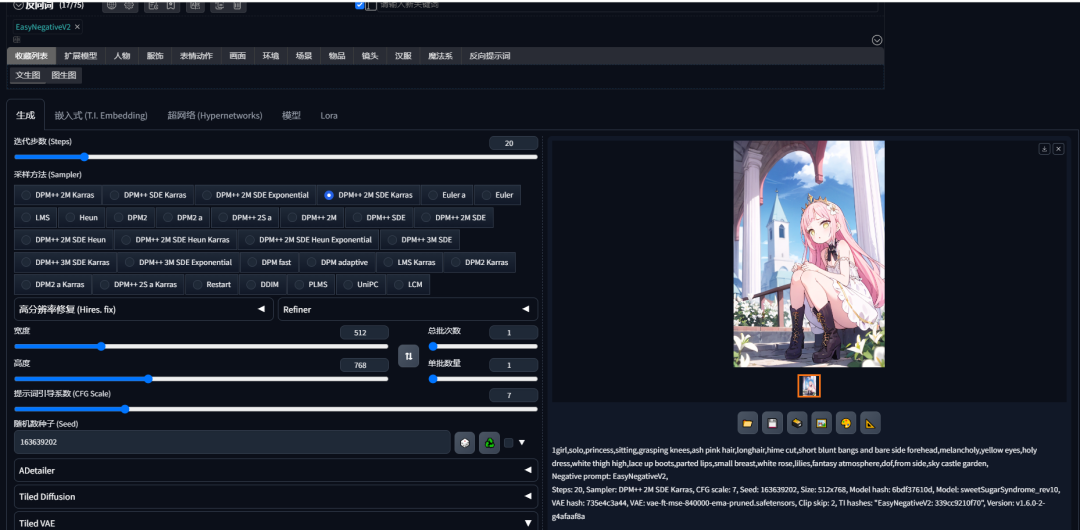The width and height of the screenshot is (1080, 530).
Task: Switch to the 生成 tab
Action: tap(25, 115)
